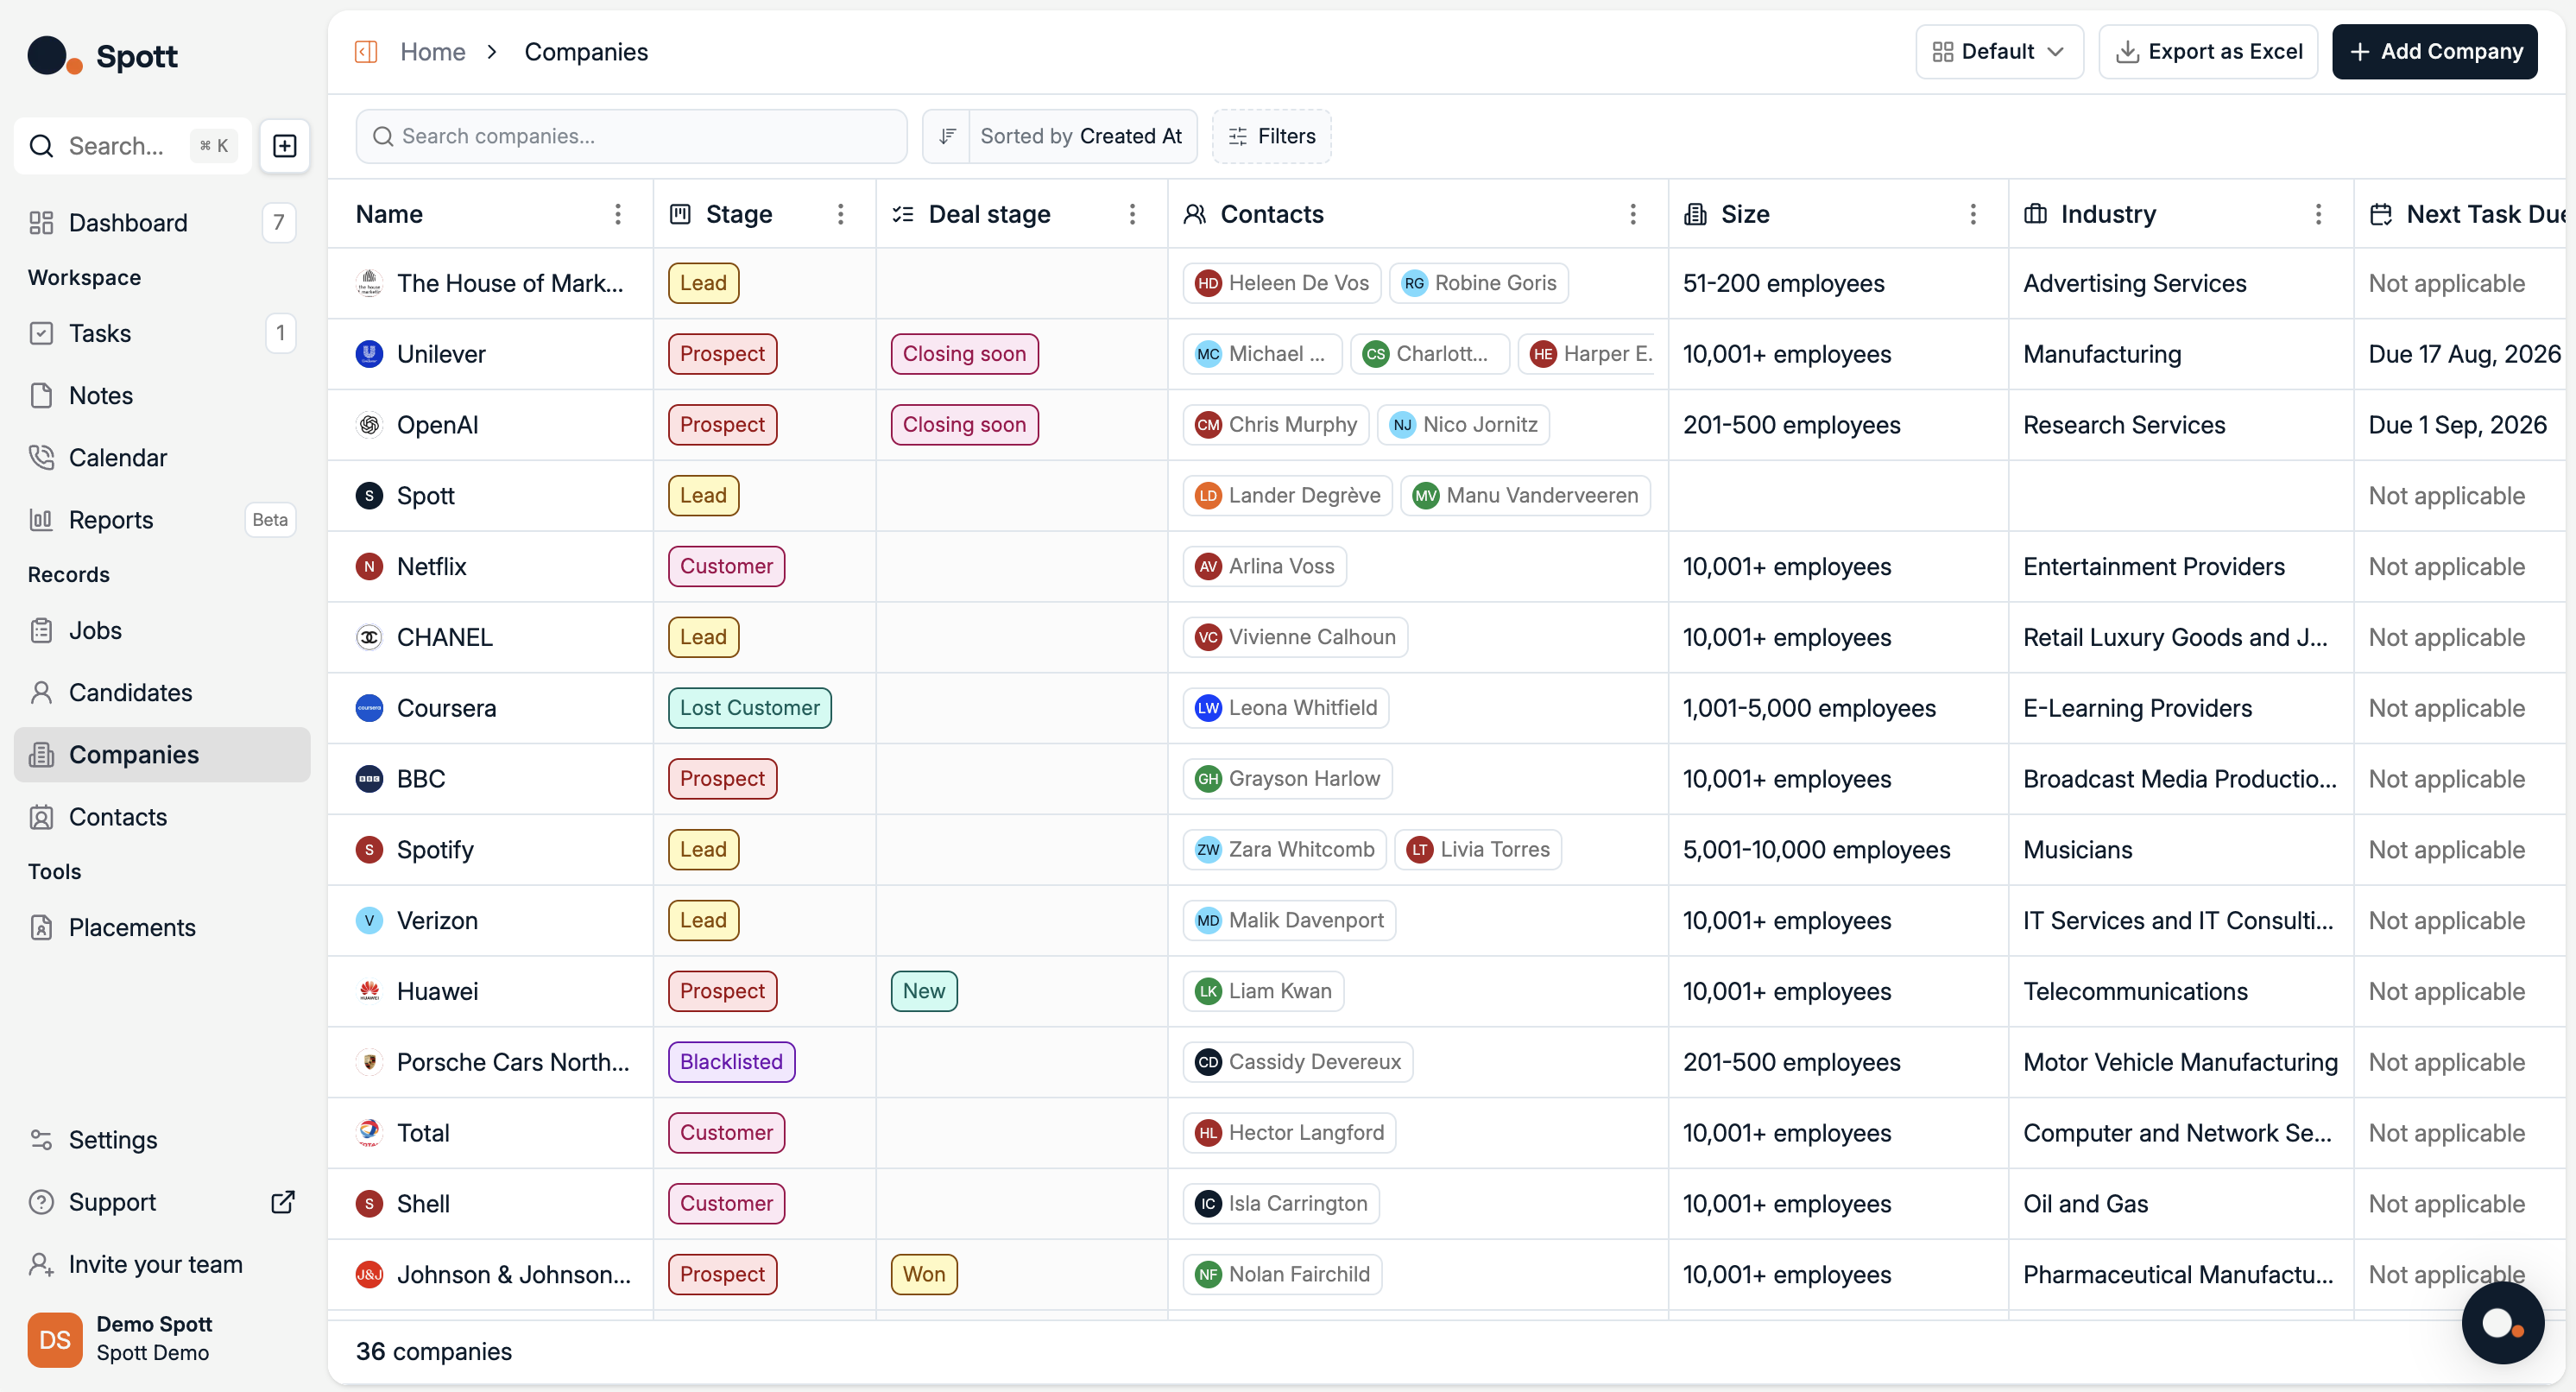Click the Search companies input field
Image resolution: width=2576 pixels, height=1392 pixels.
pos(631,136)
